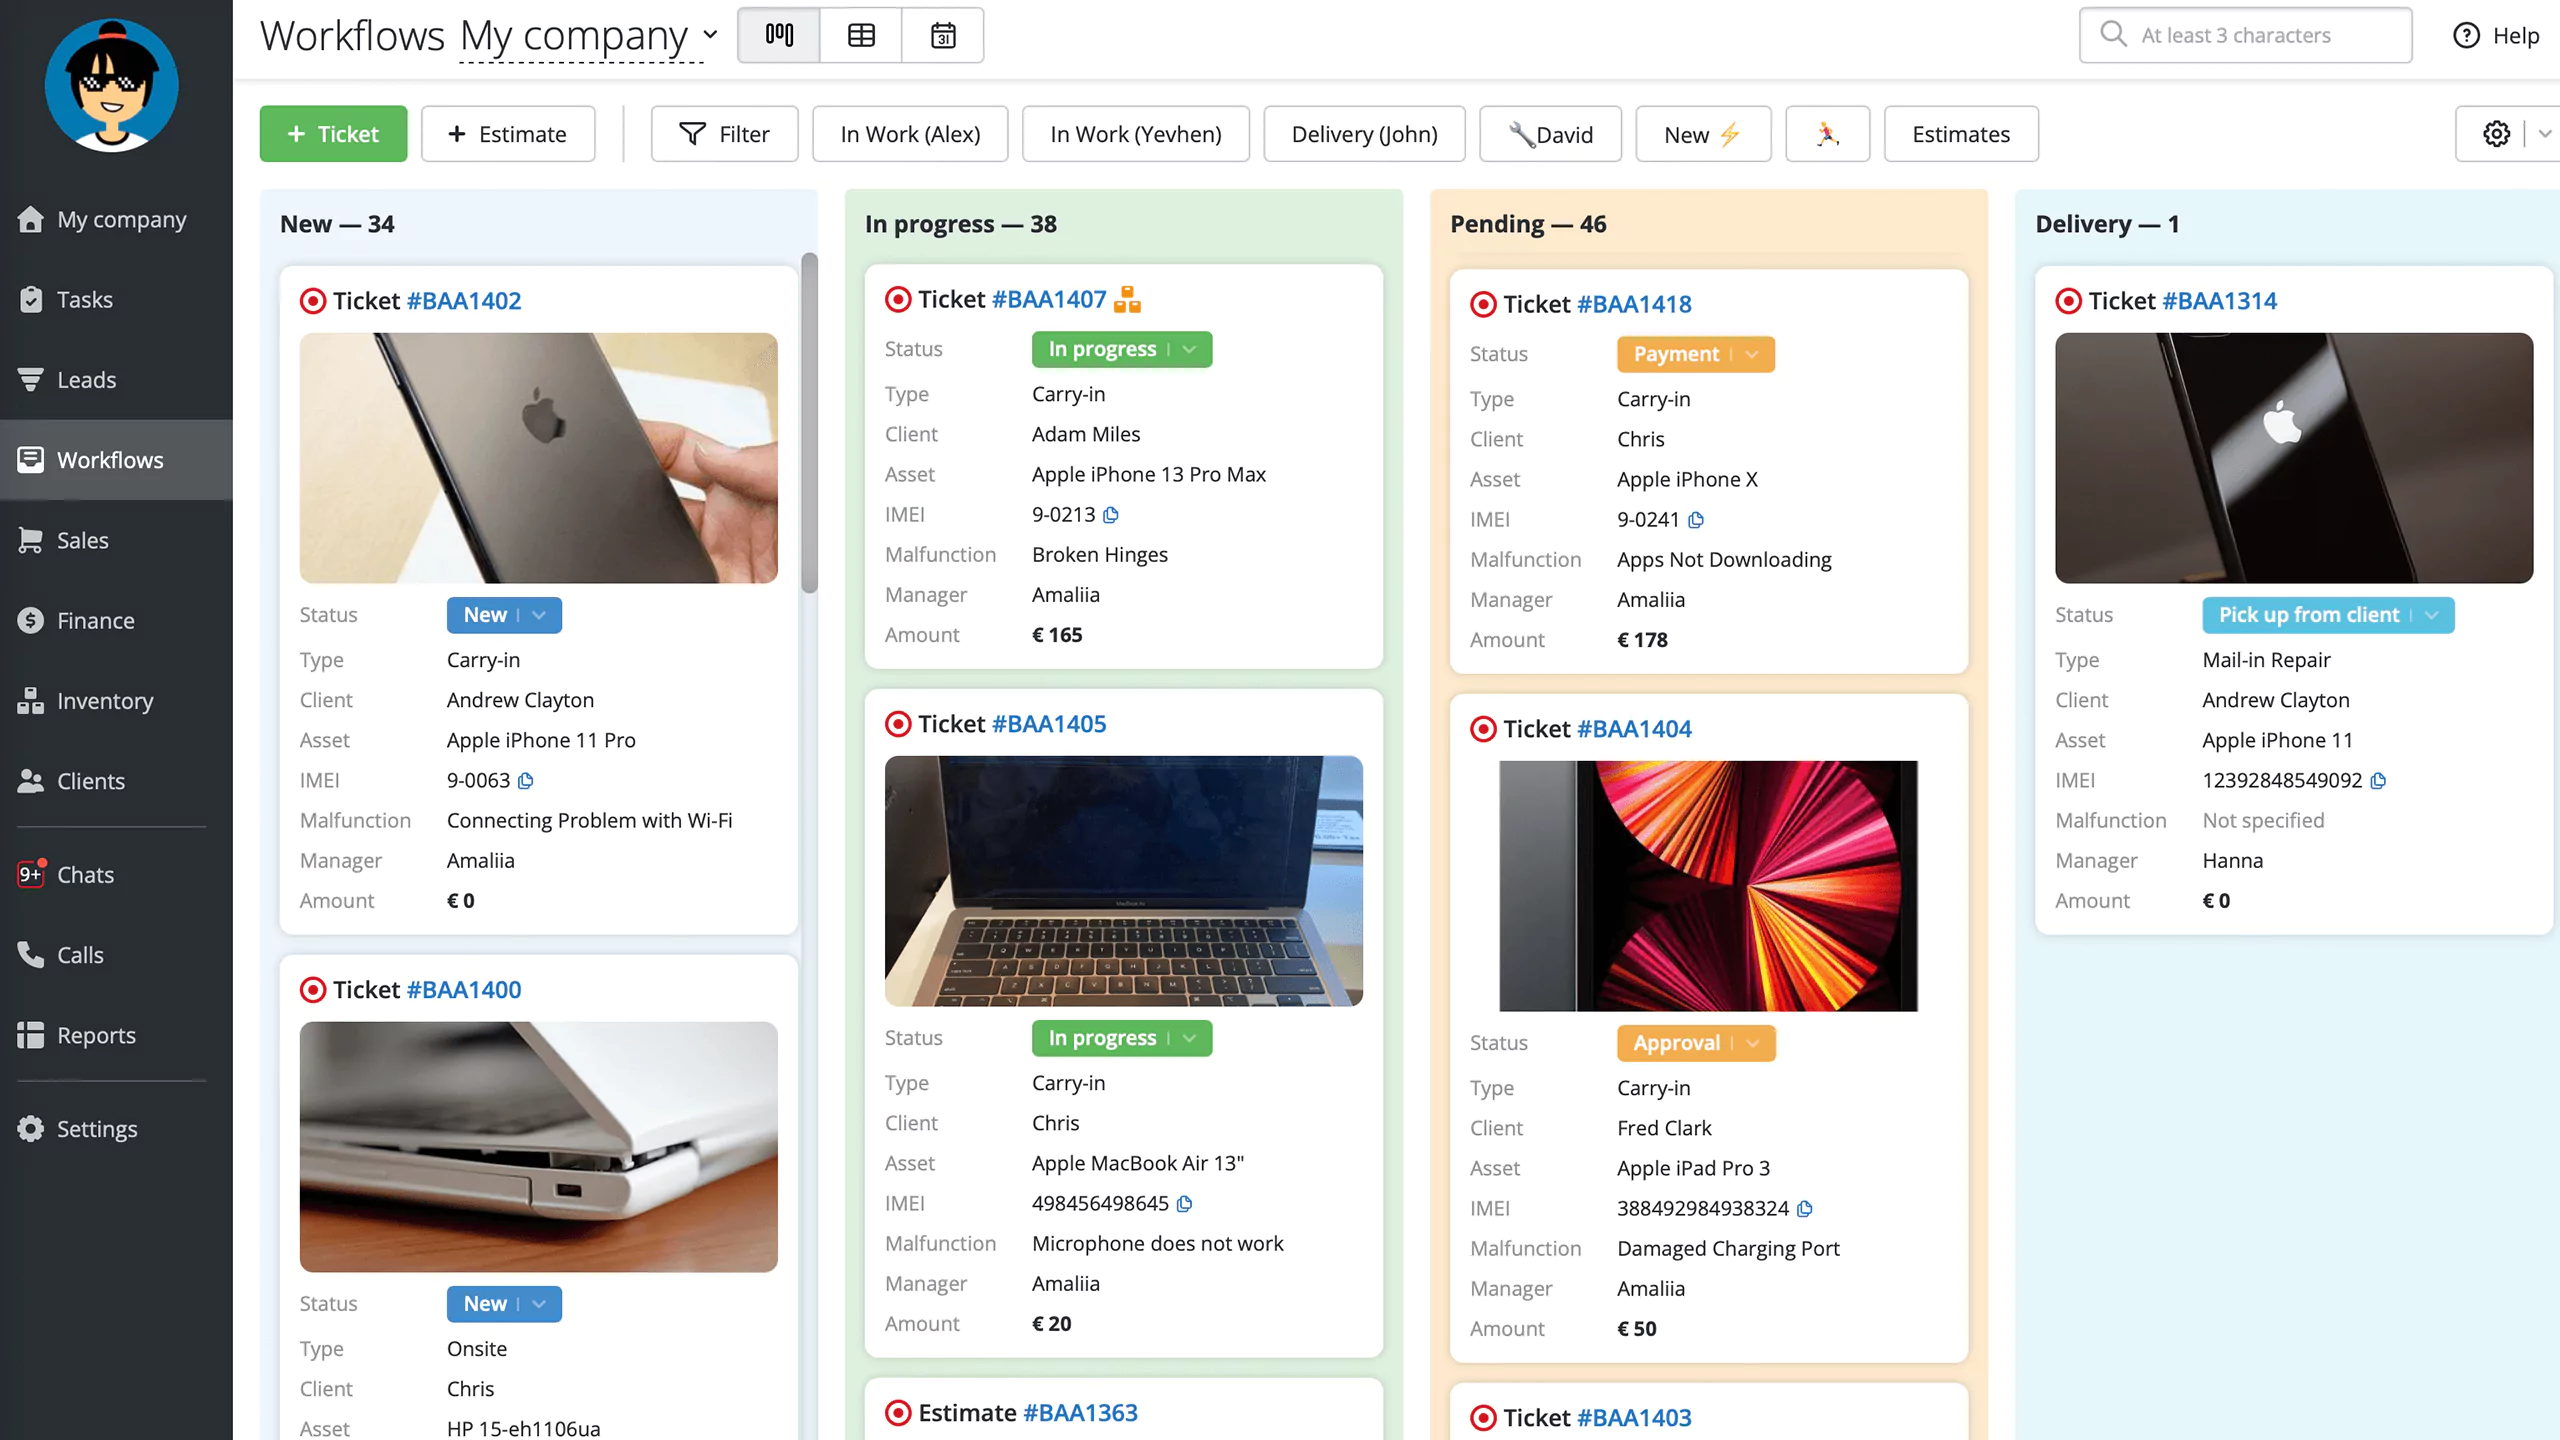
Task: Open the Filter button
Action: click(x=724, y=134)
